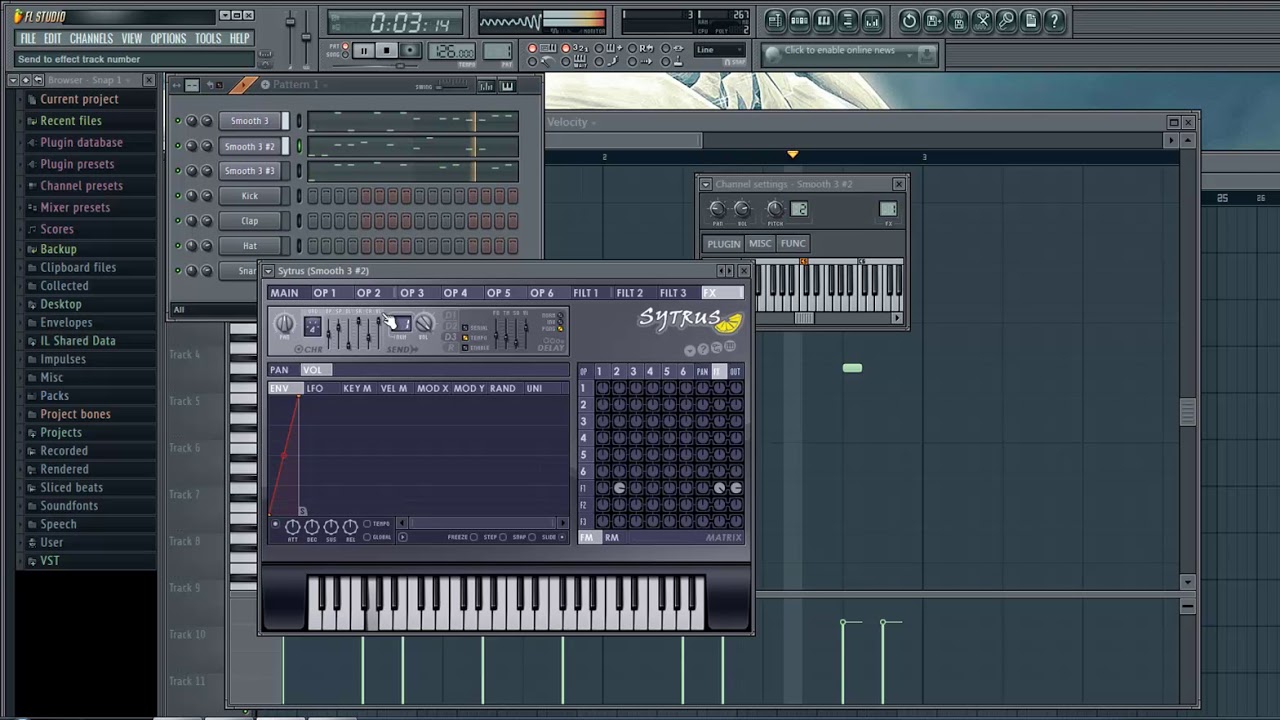The width and height of the screenshot is (1280, 720).
Task: Toggle envelope GLOBAL option in Sytrus
Action: (x=367, y=537)
